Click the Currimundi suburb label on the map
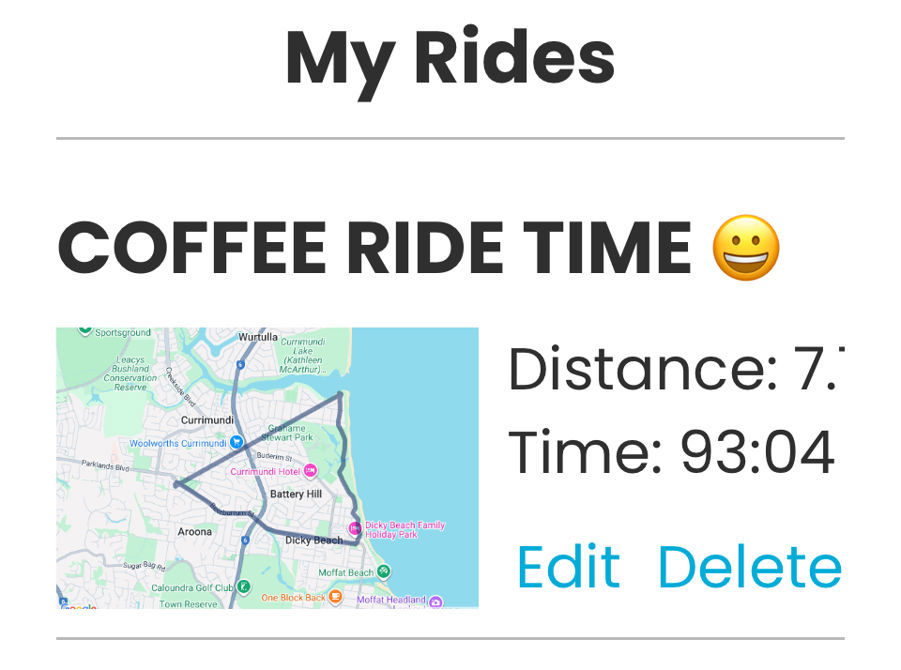 click(207, 420)
